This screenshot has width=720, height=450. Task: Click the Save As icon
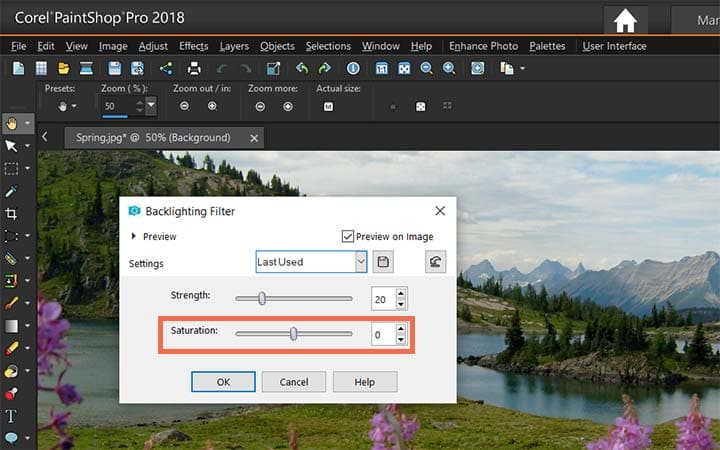tap(137, 68)
